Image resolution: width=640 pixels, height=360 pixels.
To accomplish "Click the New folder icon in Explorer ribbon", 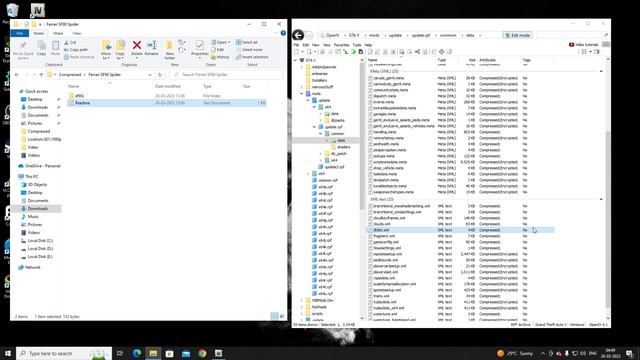I will [169, 50].
